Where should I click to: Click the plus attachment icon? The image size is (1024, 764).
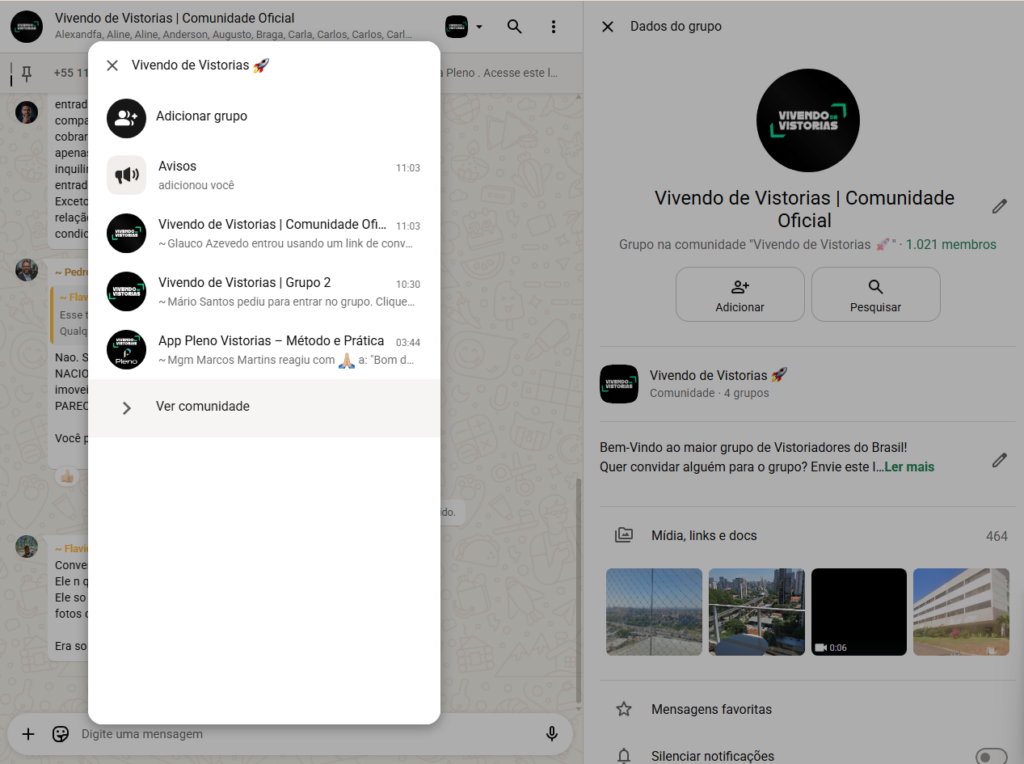28,734
